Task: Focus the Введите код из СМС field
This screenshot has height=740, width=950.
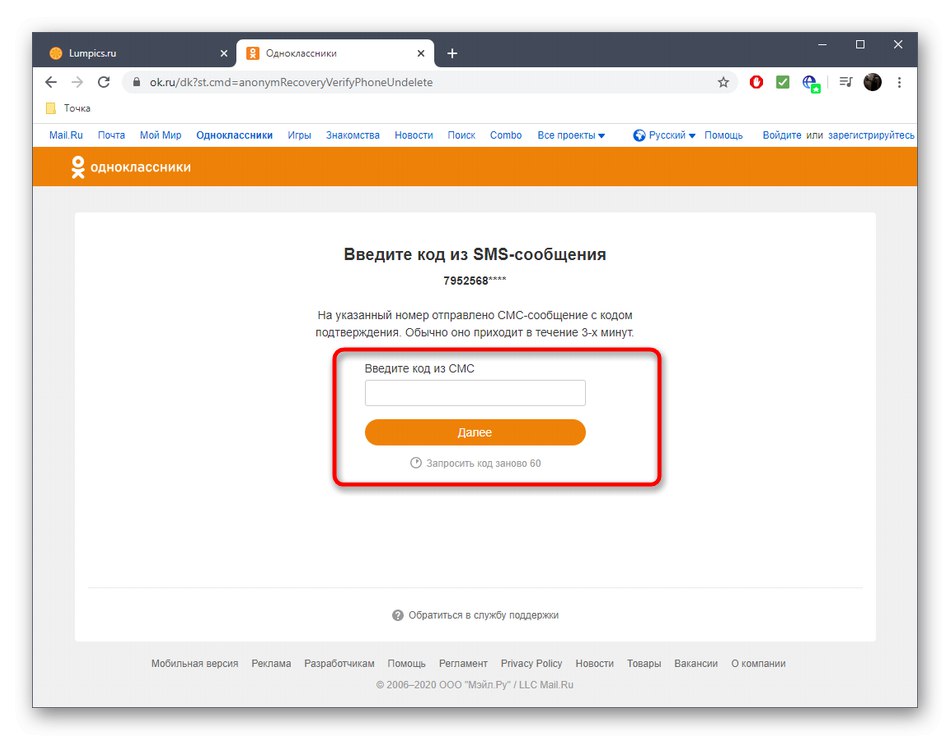Action: pos(475,393)
